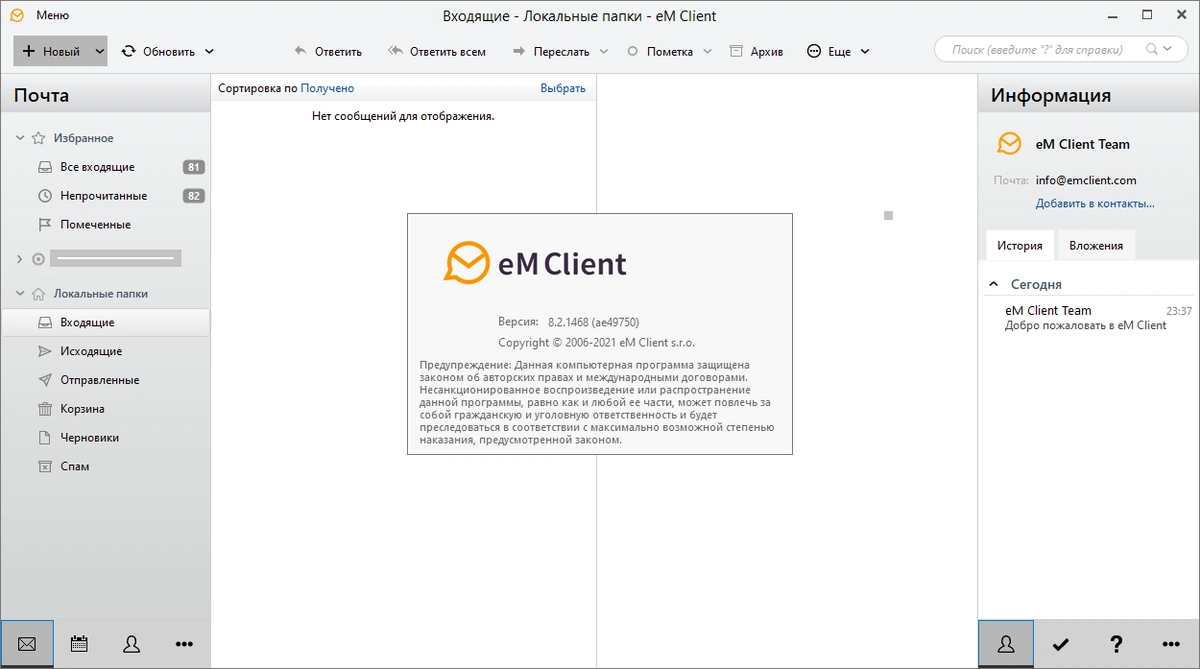Select the Входящие inbox folder
The image size is (1200, 669).
[x=106, y=323]
